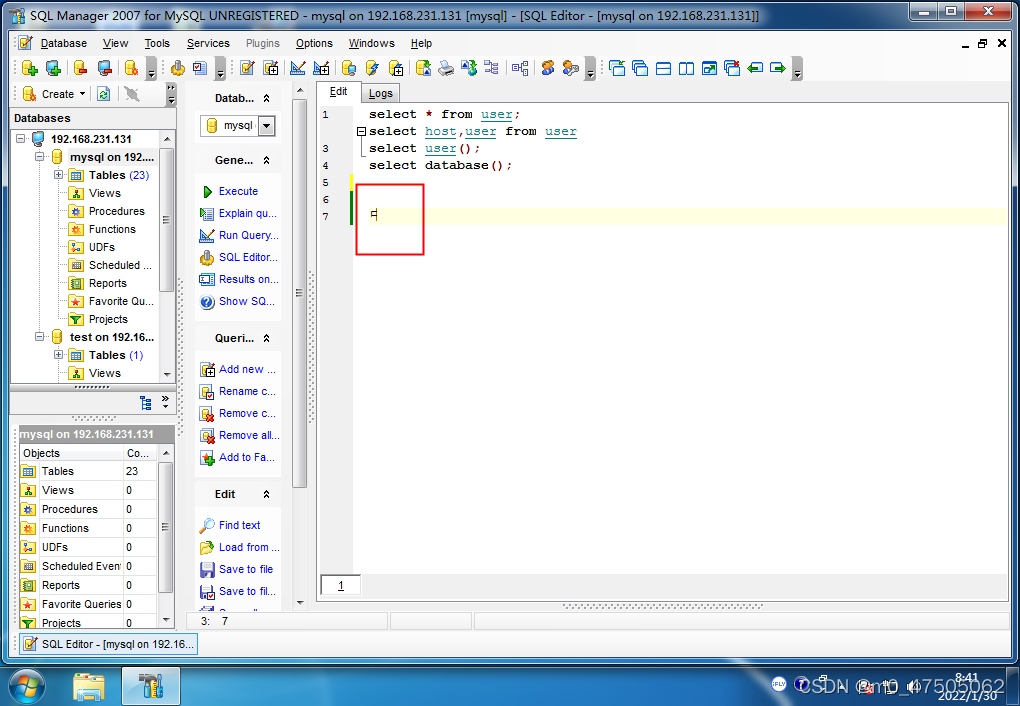This screenshot has width=1020, height=706.
Task: Open the SQL Monitor stamp icon
Action: coord(177,68)
